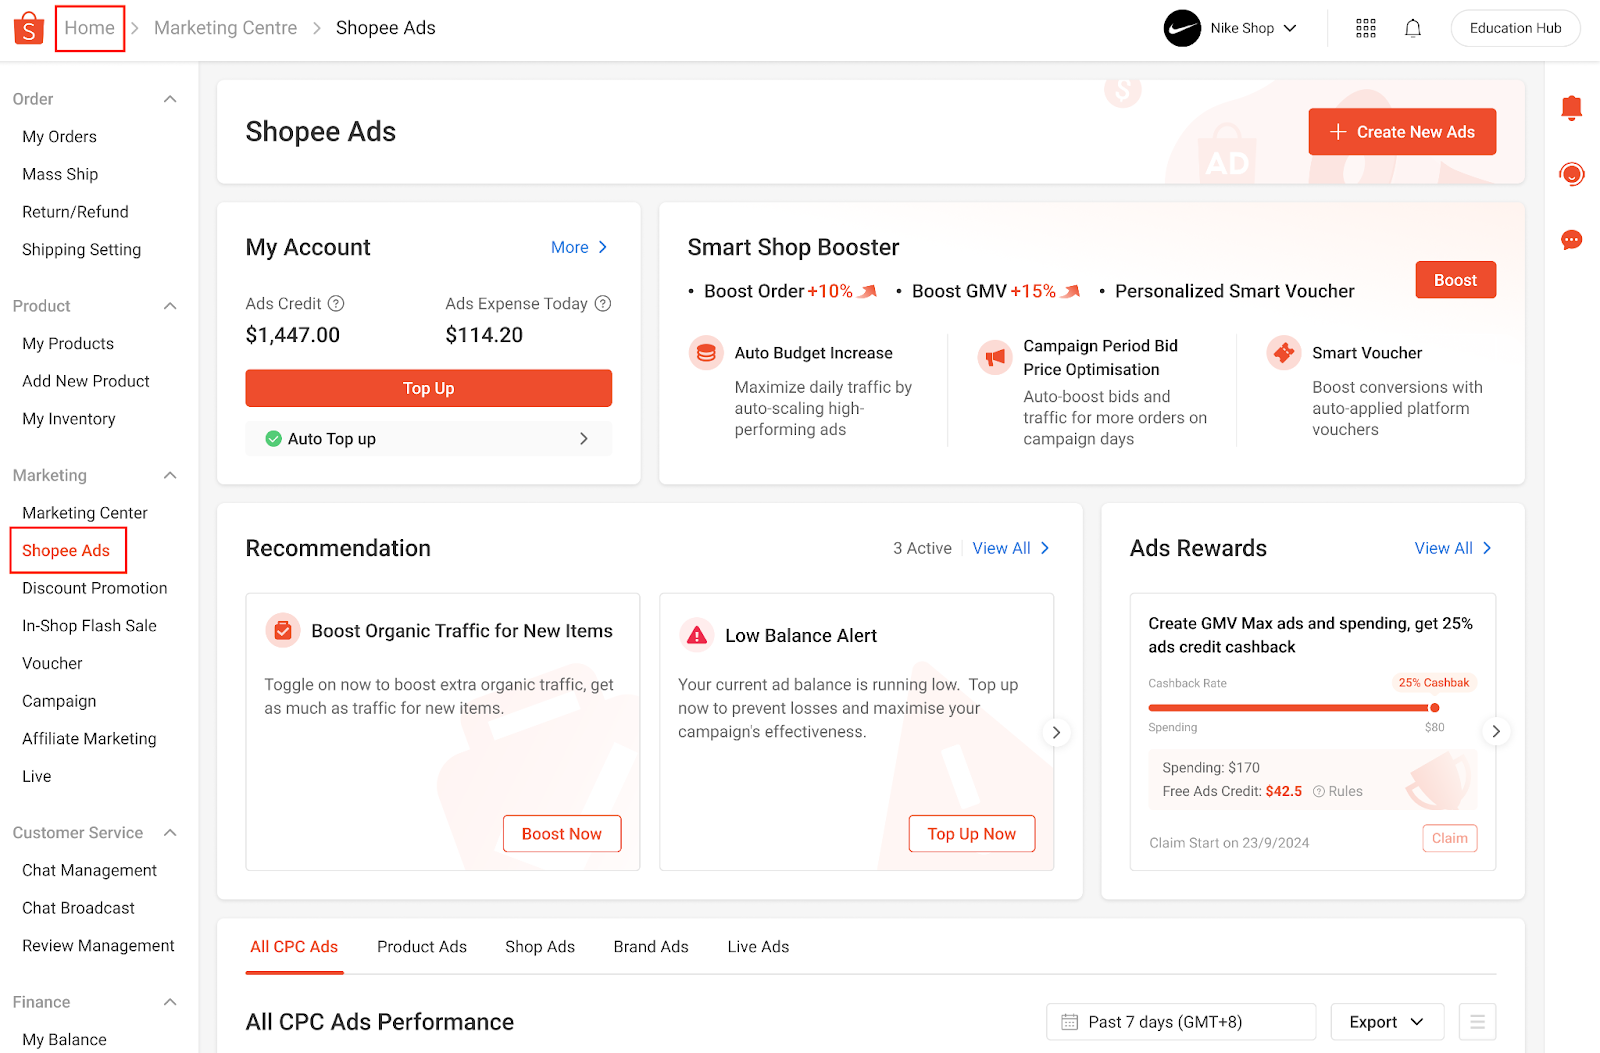Click the Top Up Now button
Screen dimensions: 1600x1053
click(971, 834)
